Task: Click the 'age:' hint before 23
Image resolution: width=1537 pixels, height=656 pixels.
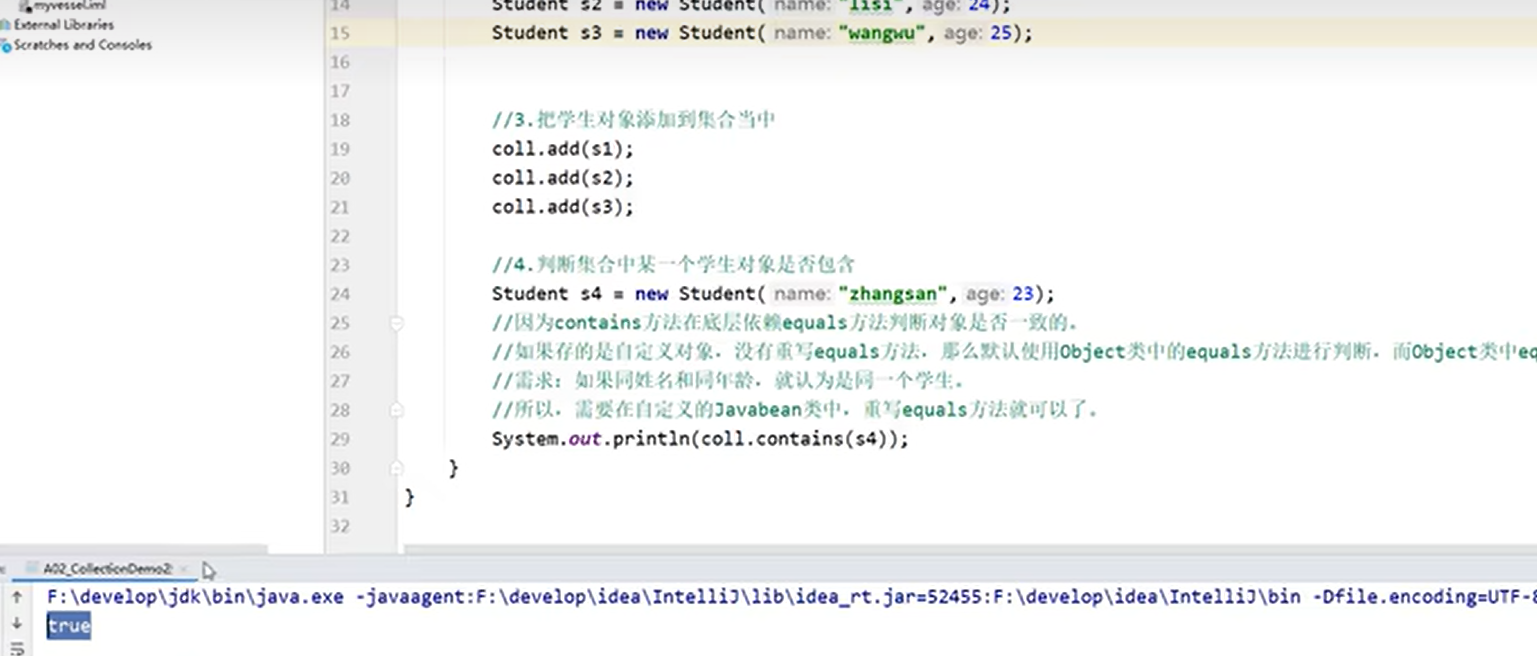Action: (984, 294)
